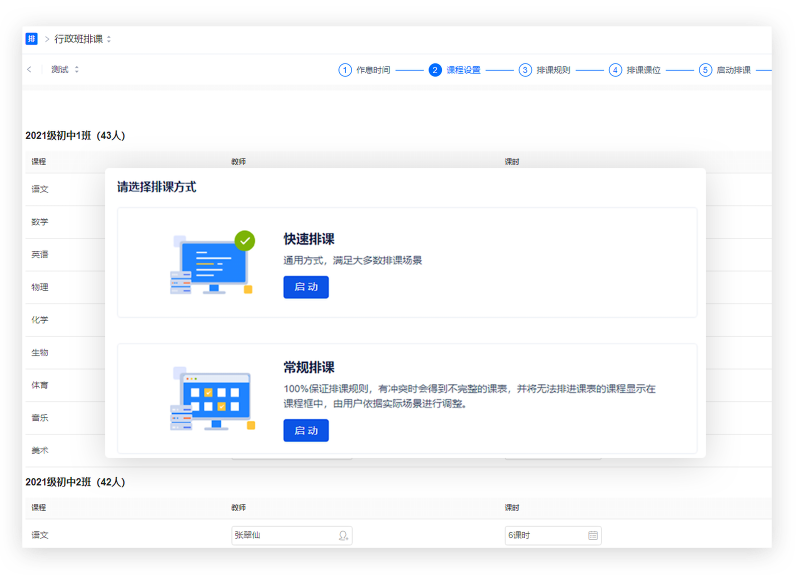Click the blue 排 app logo icon
The width and height of the screenshot is (803, 575).
tap(31, 39)
